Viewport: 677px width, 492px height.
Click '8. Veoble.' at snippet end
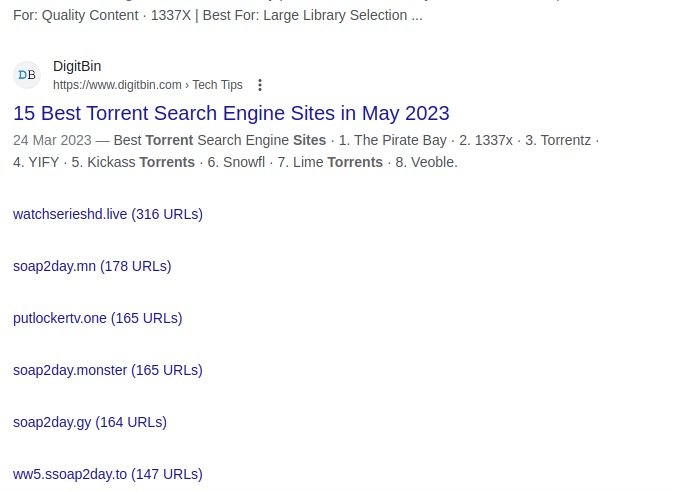pyautogui.click(x=426, y=162)
